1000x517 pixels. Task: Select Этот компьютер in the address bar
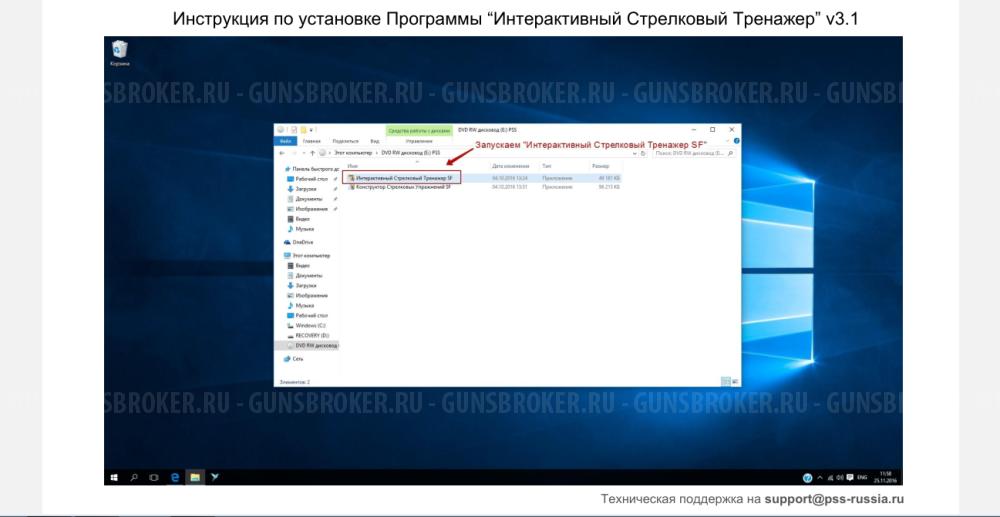353,153
